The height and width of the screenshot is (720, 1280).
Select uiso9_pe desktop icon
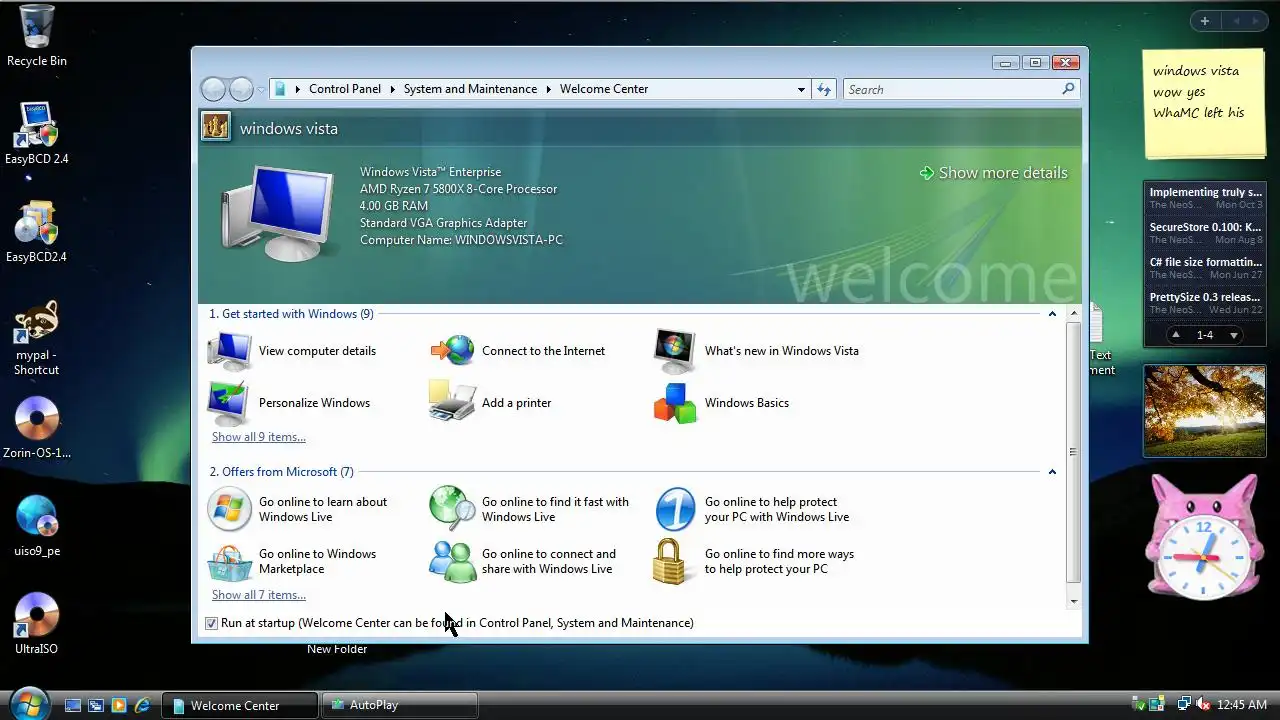click(37, 525)
